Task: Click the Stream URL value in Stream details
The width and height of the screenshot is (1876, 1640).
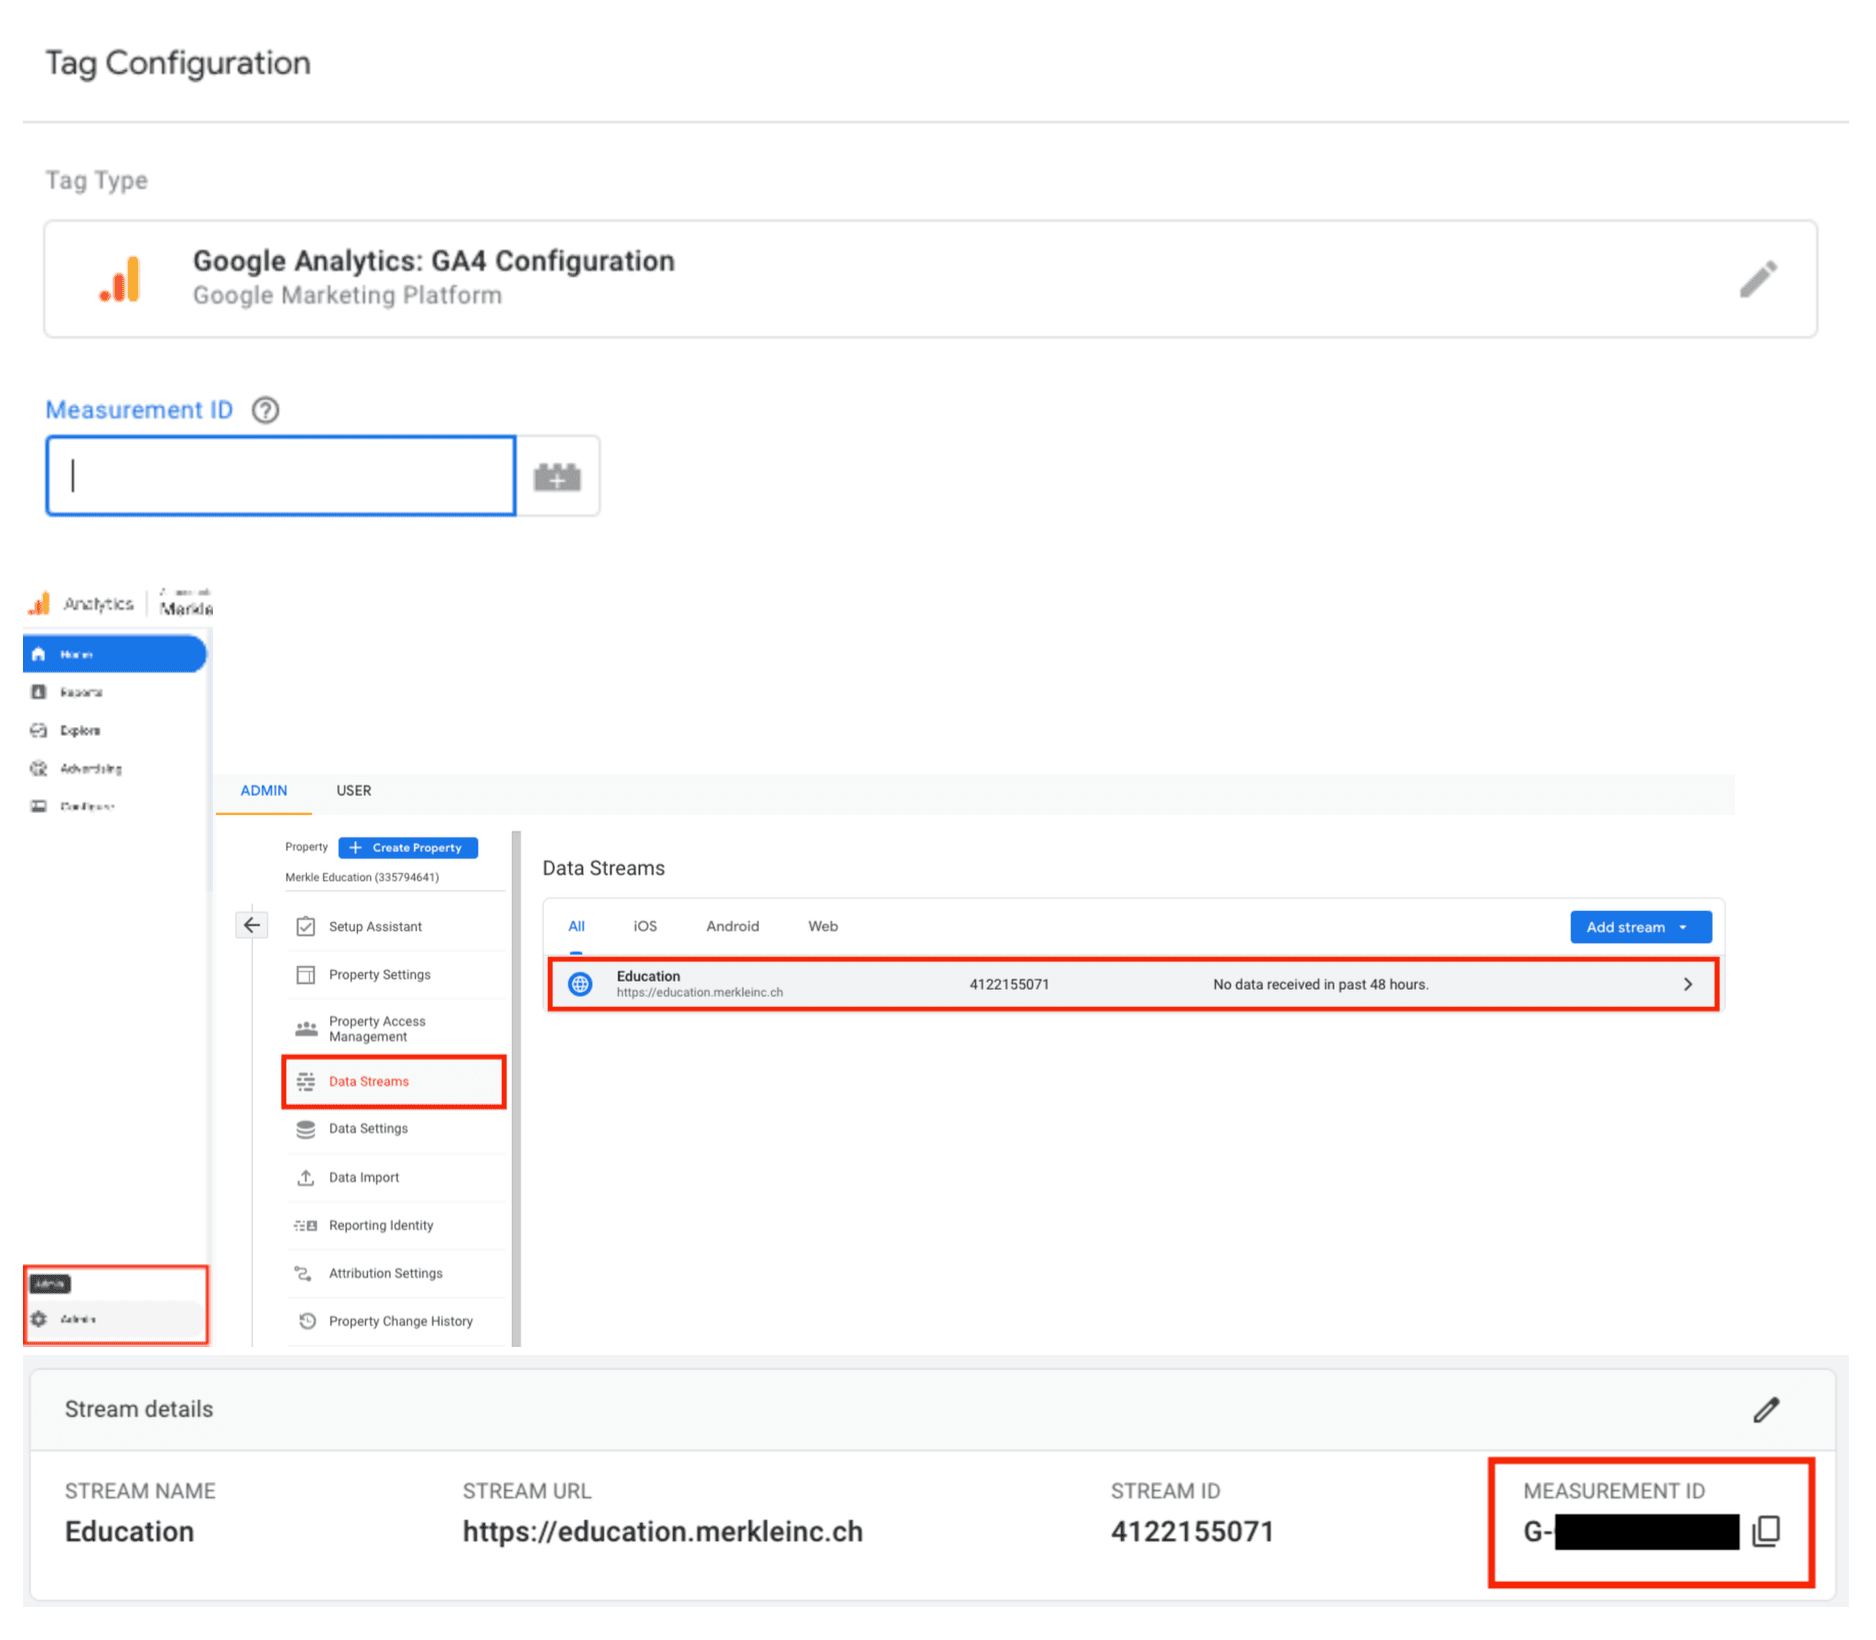Action: point(662,1532)
